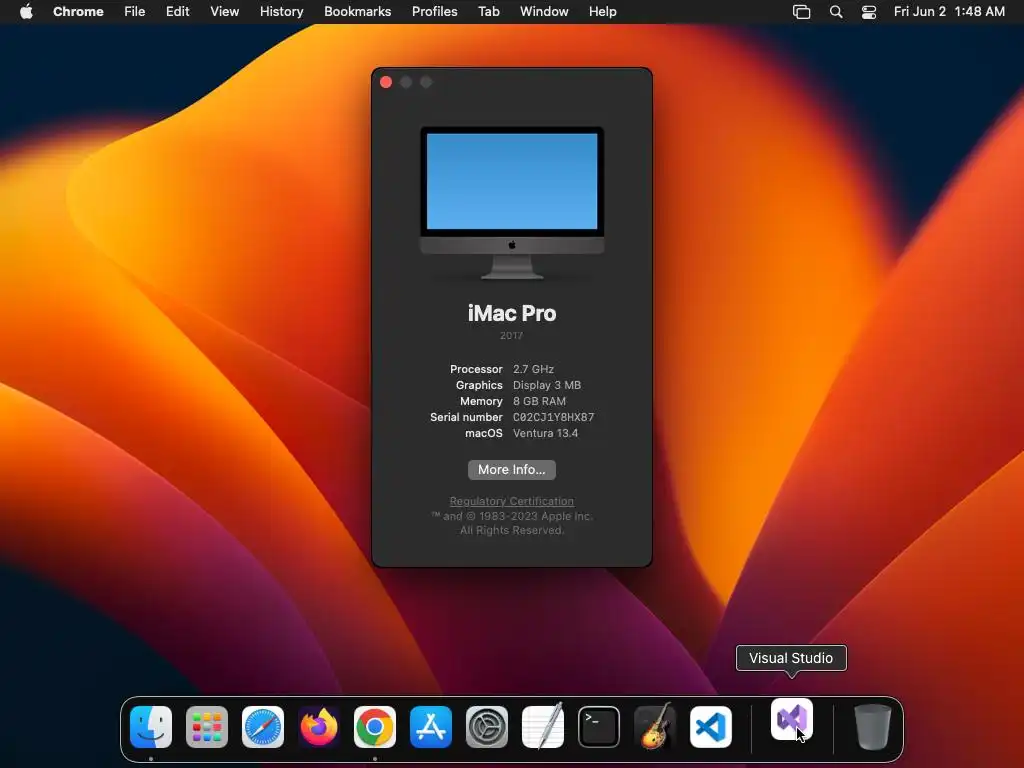Click the 2.7 GHz processor value
1024x768 pixels.
pyautogui.click(x=534, y=369)
